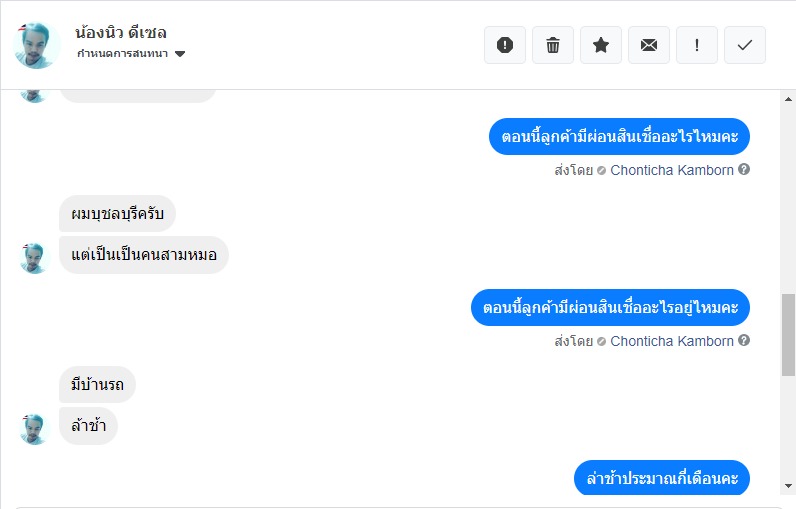The width and height of the screenshot is (796, 509).
Task: Click the scroll down arrow
Action: 788,485
